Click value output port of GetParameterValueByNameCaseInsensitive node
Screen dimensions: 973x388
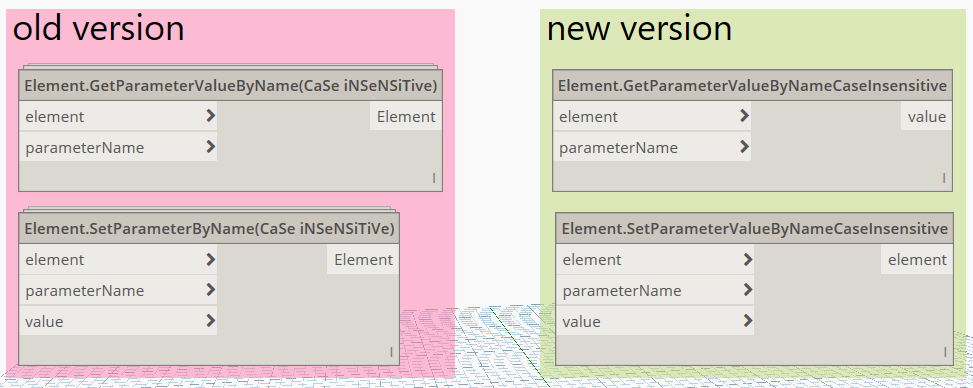(x=926, y=117)
